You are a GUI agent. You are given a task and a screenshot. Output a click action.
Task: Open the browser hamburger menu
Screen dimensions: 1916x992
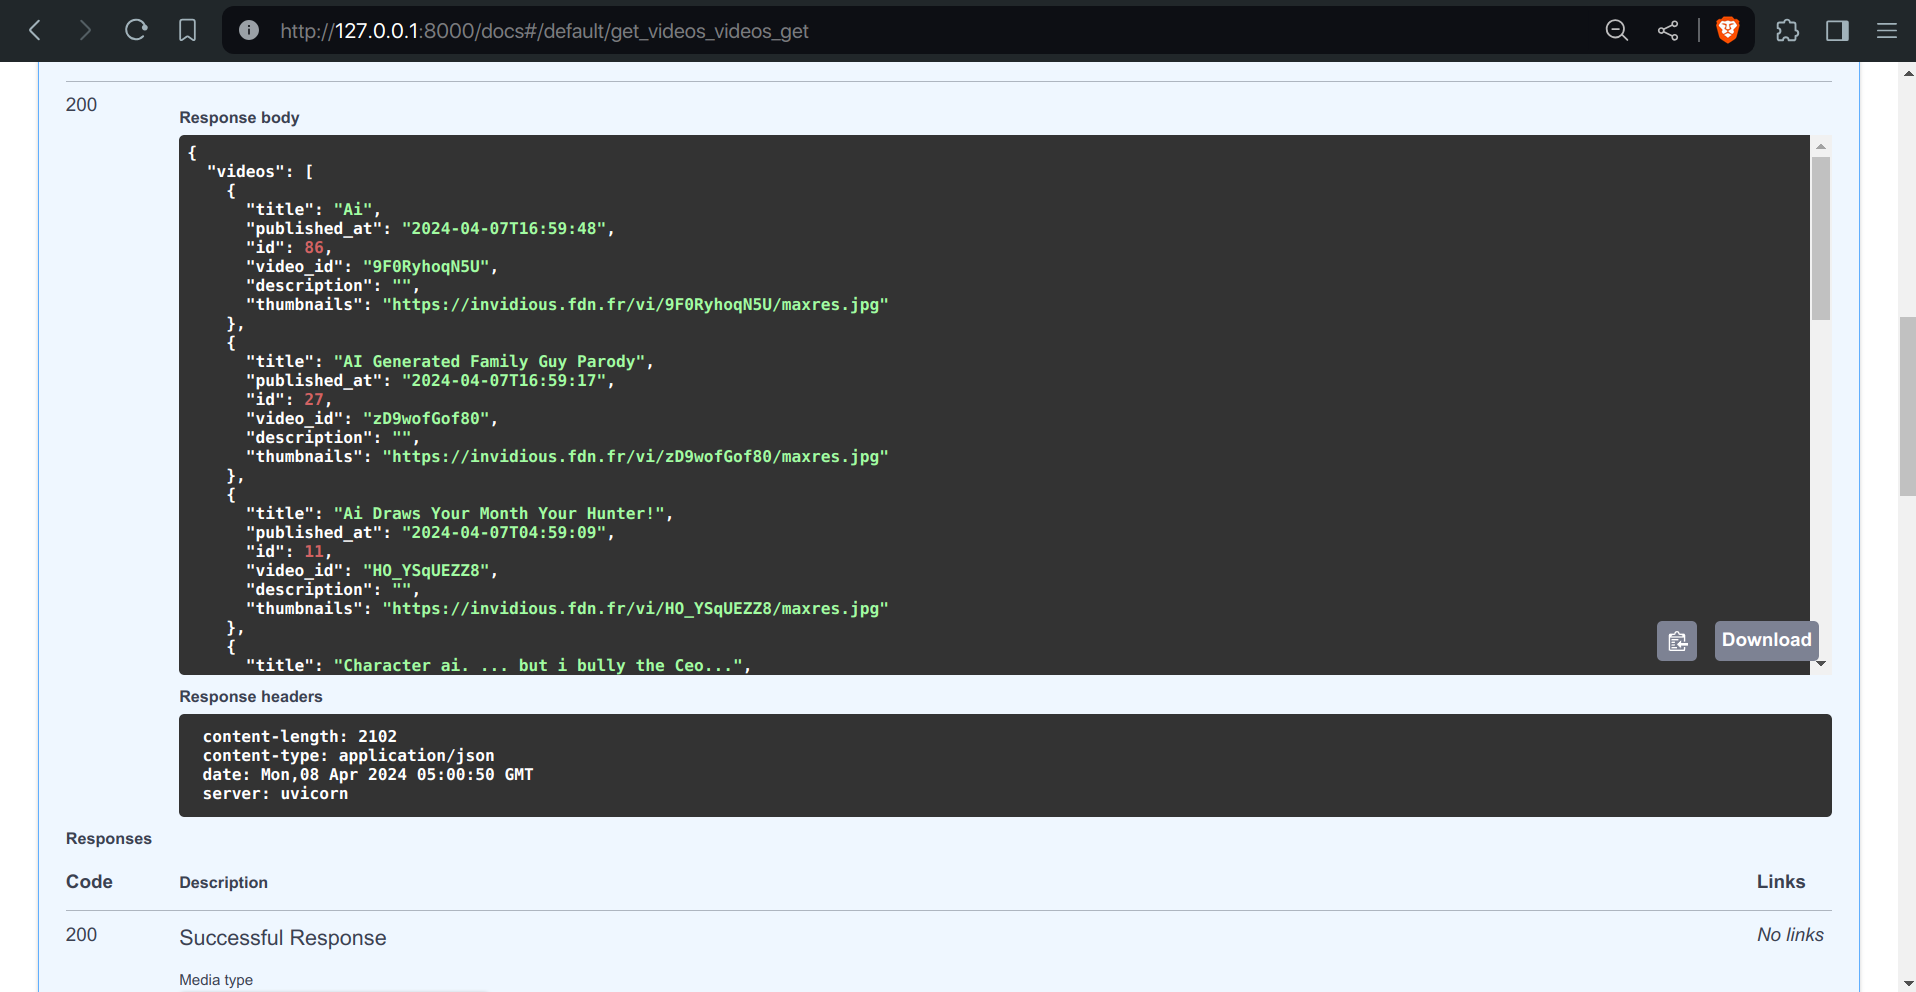[x=1887, y=31]
